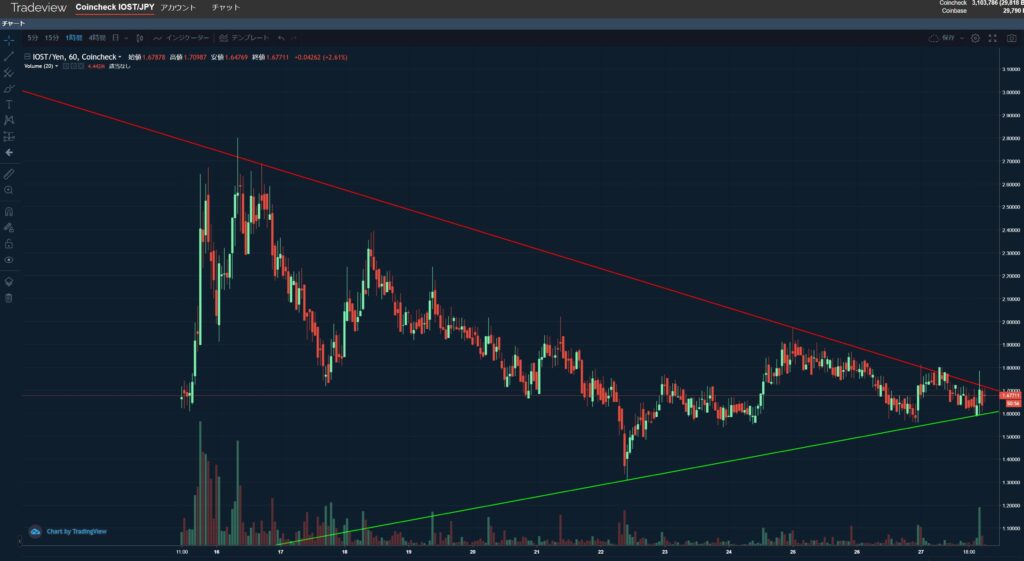
Task: Toggle fullscreen mode icon
Action: coord(993,39)
